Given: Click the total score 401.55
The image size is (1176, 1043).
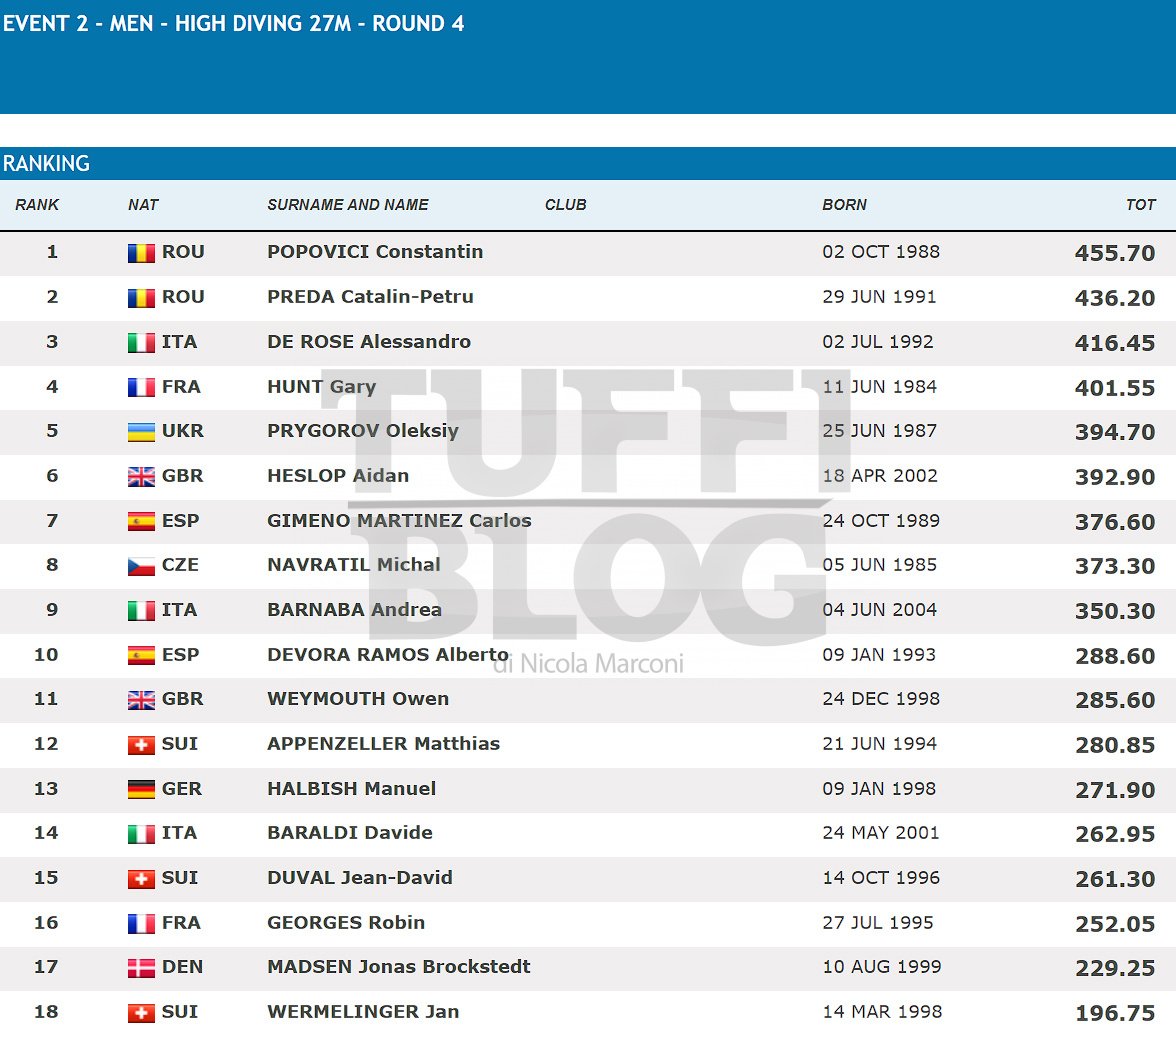Looking at the screenshot, I should 1115,388.
